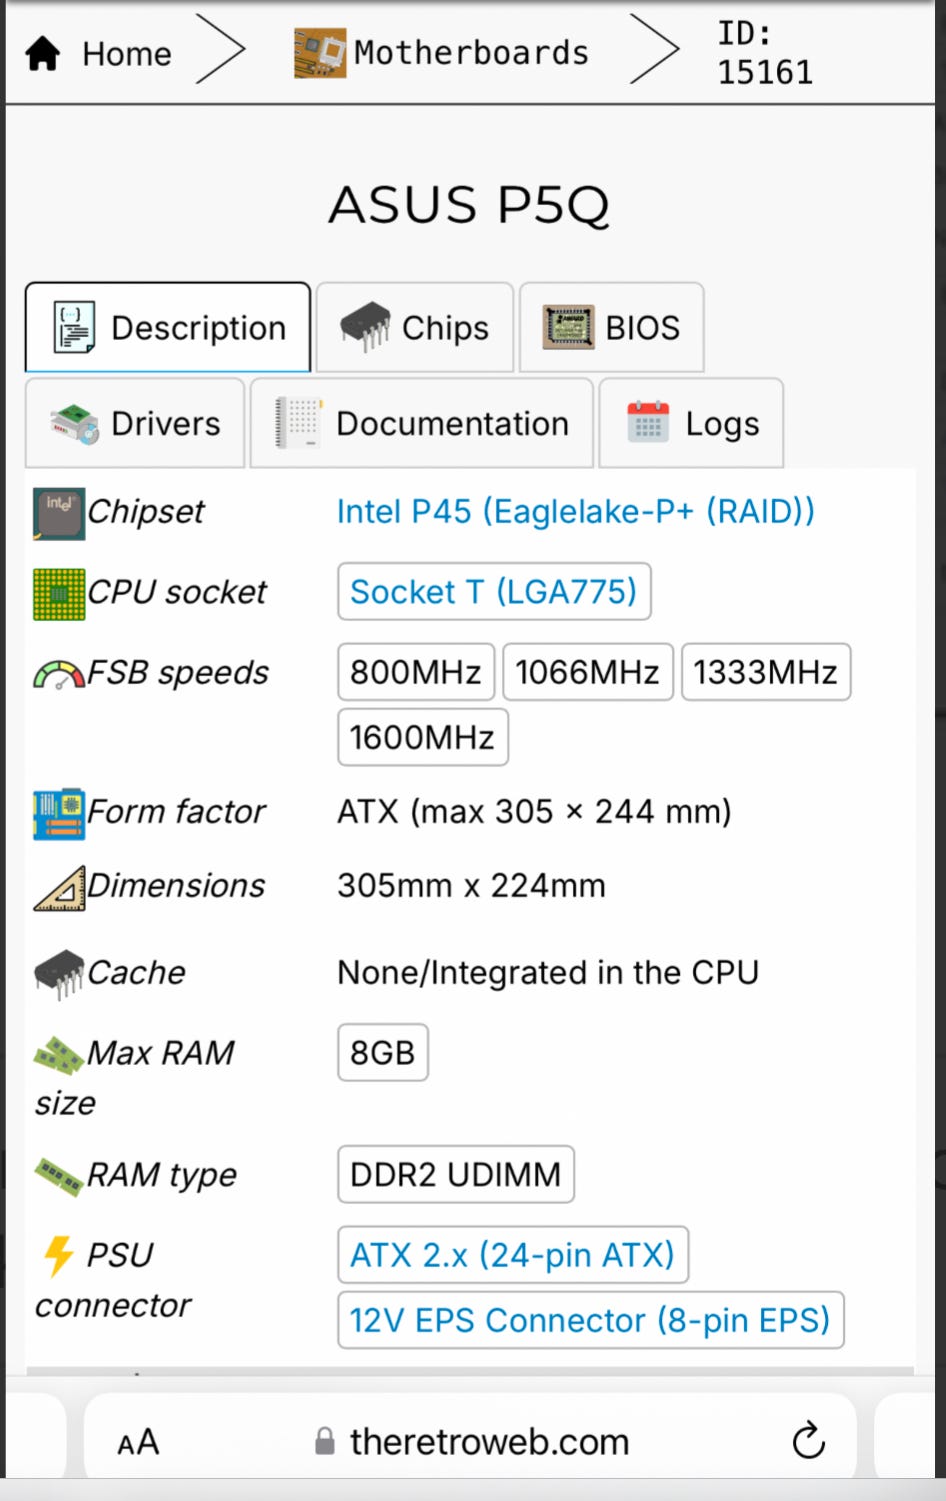The image size is (946, 1501).
Task: Click the FSB speeds label
Action: pyautogui.click(x=178, y=673)
